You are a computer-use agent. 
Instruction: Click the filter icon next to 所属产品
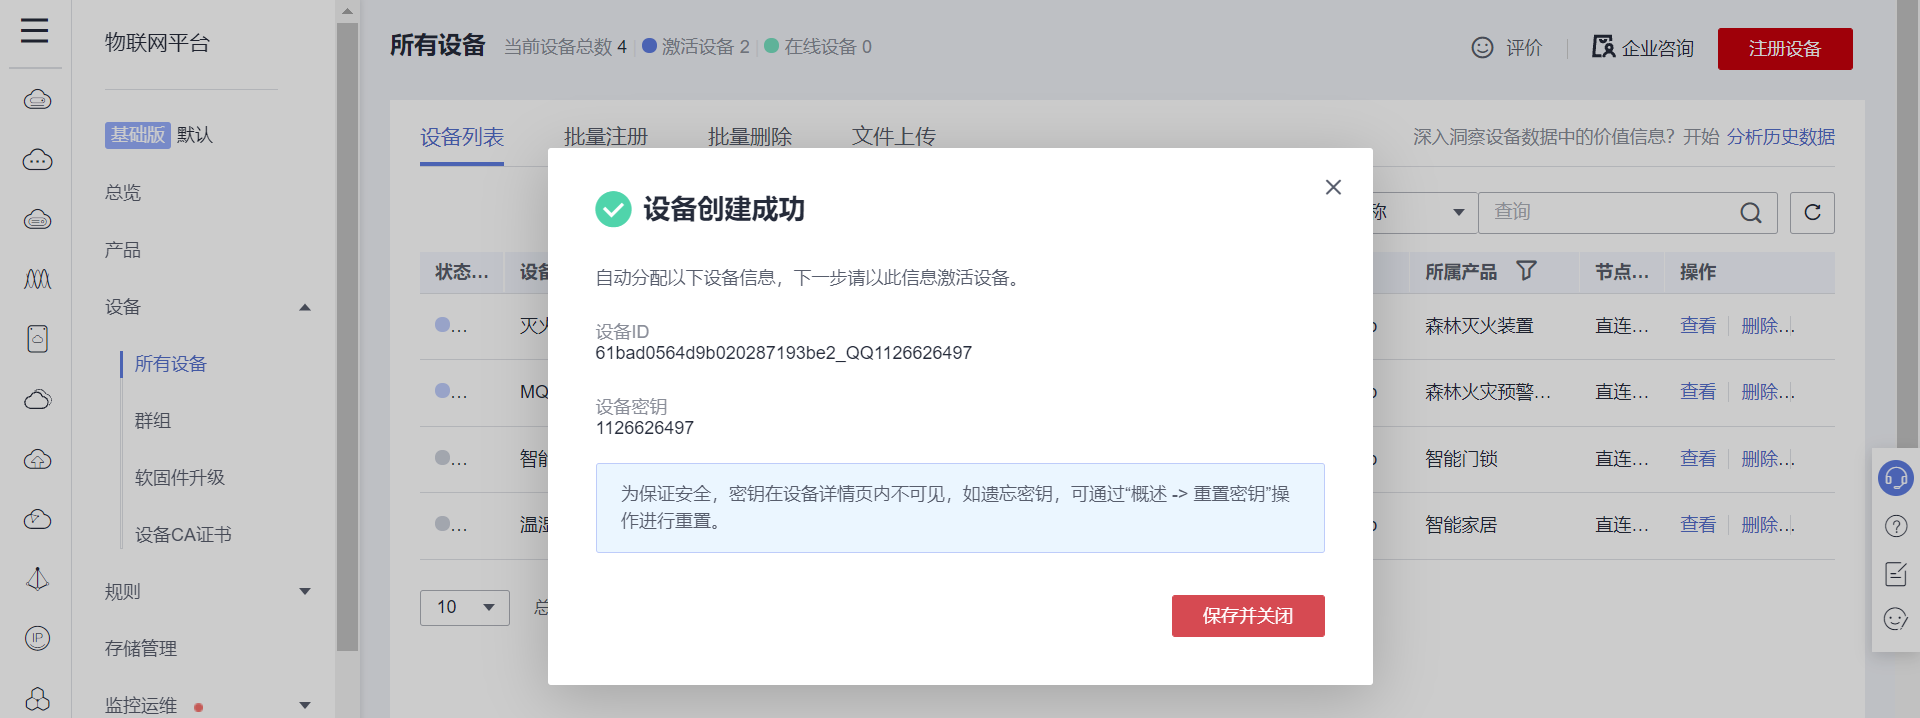1526,271
